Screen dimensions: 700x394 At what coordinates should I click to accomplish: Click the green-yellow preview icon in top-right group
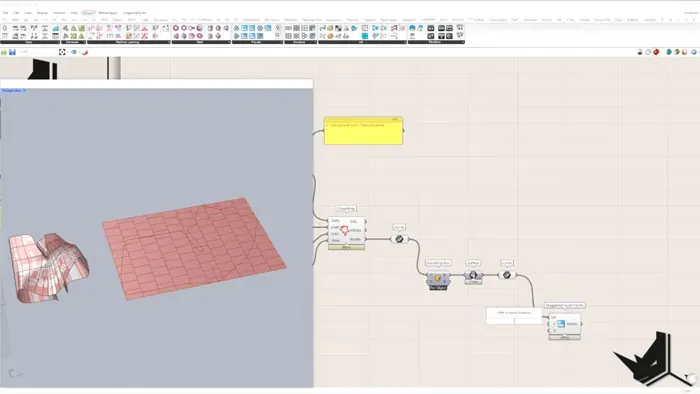677,52
